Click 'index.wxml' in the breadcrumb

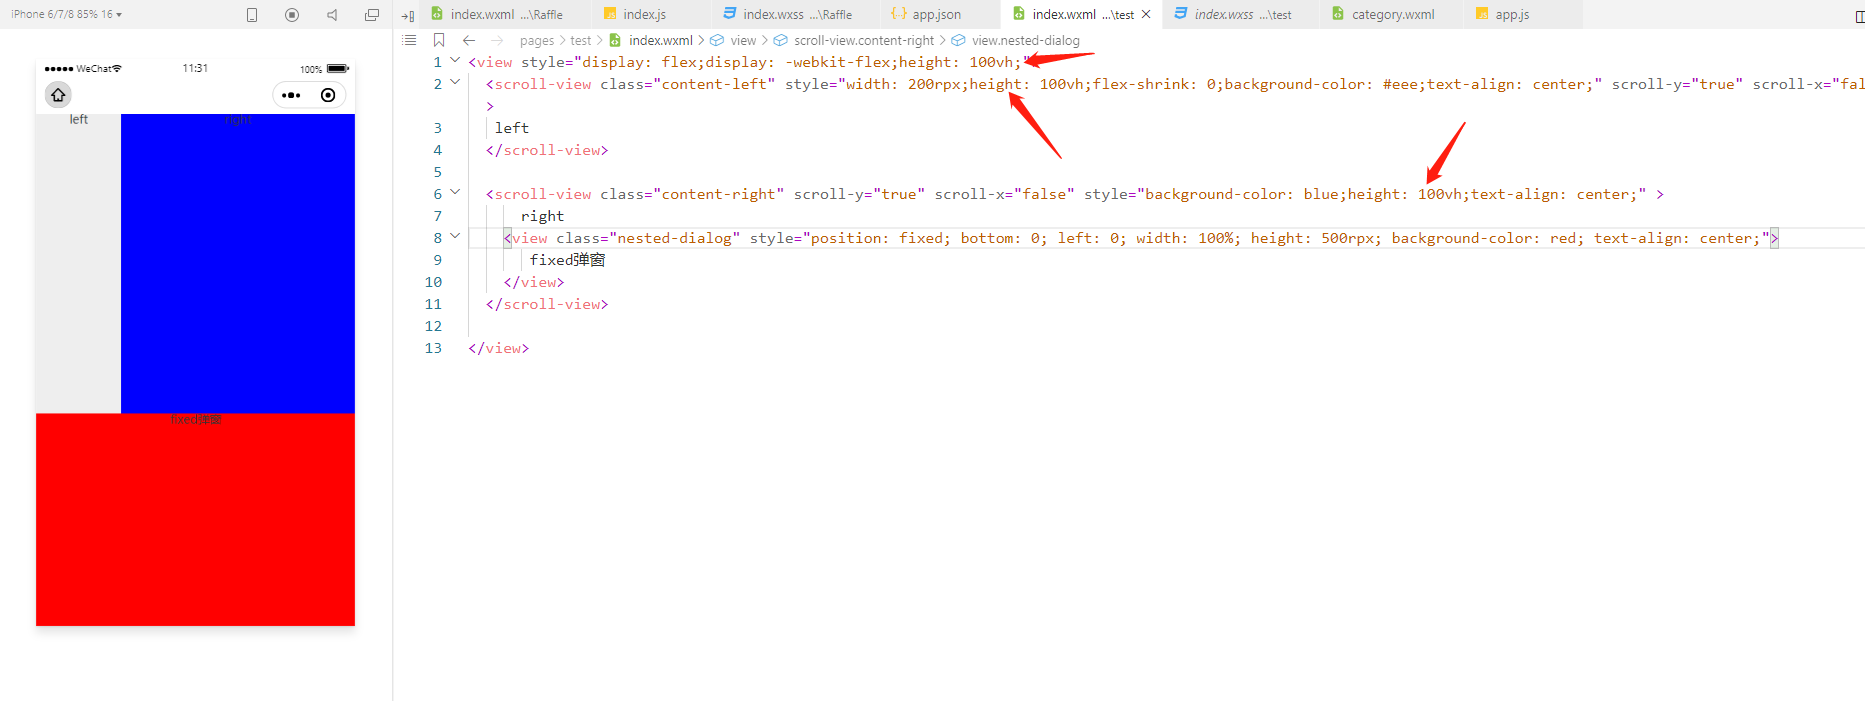[x=660, y=41]
